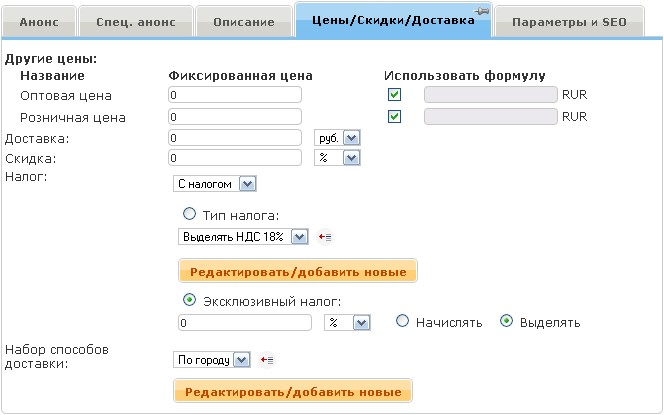
Task: Toggle the formula checkbox for Розничная цена
Action: (x=395, y=117)
